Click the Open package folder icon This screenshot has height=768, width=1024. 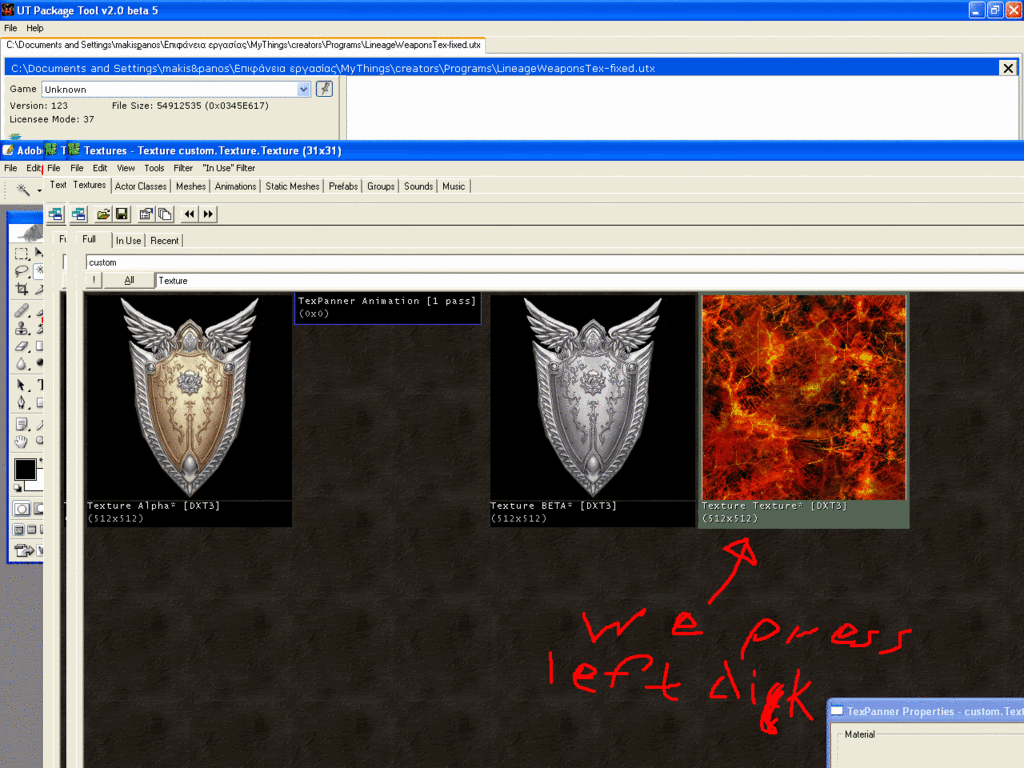[103, 214]
